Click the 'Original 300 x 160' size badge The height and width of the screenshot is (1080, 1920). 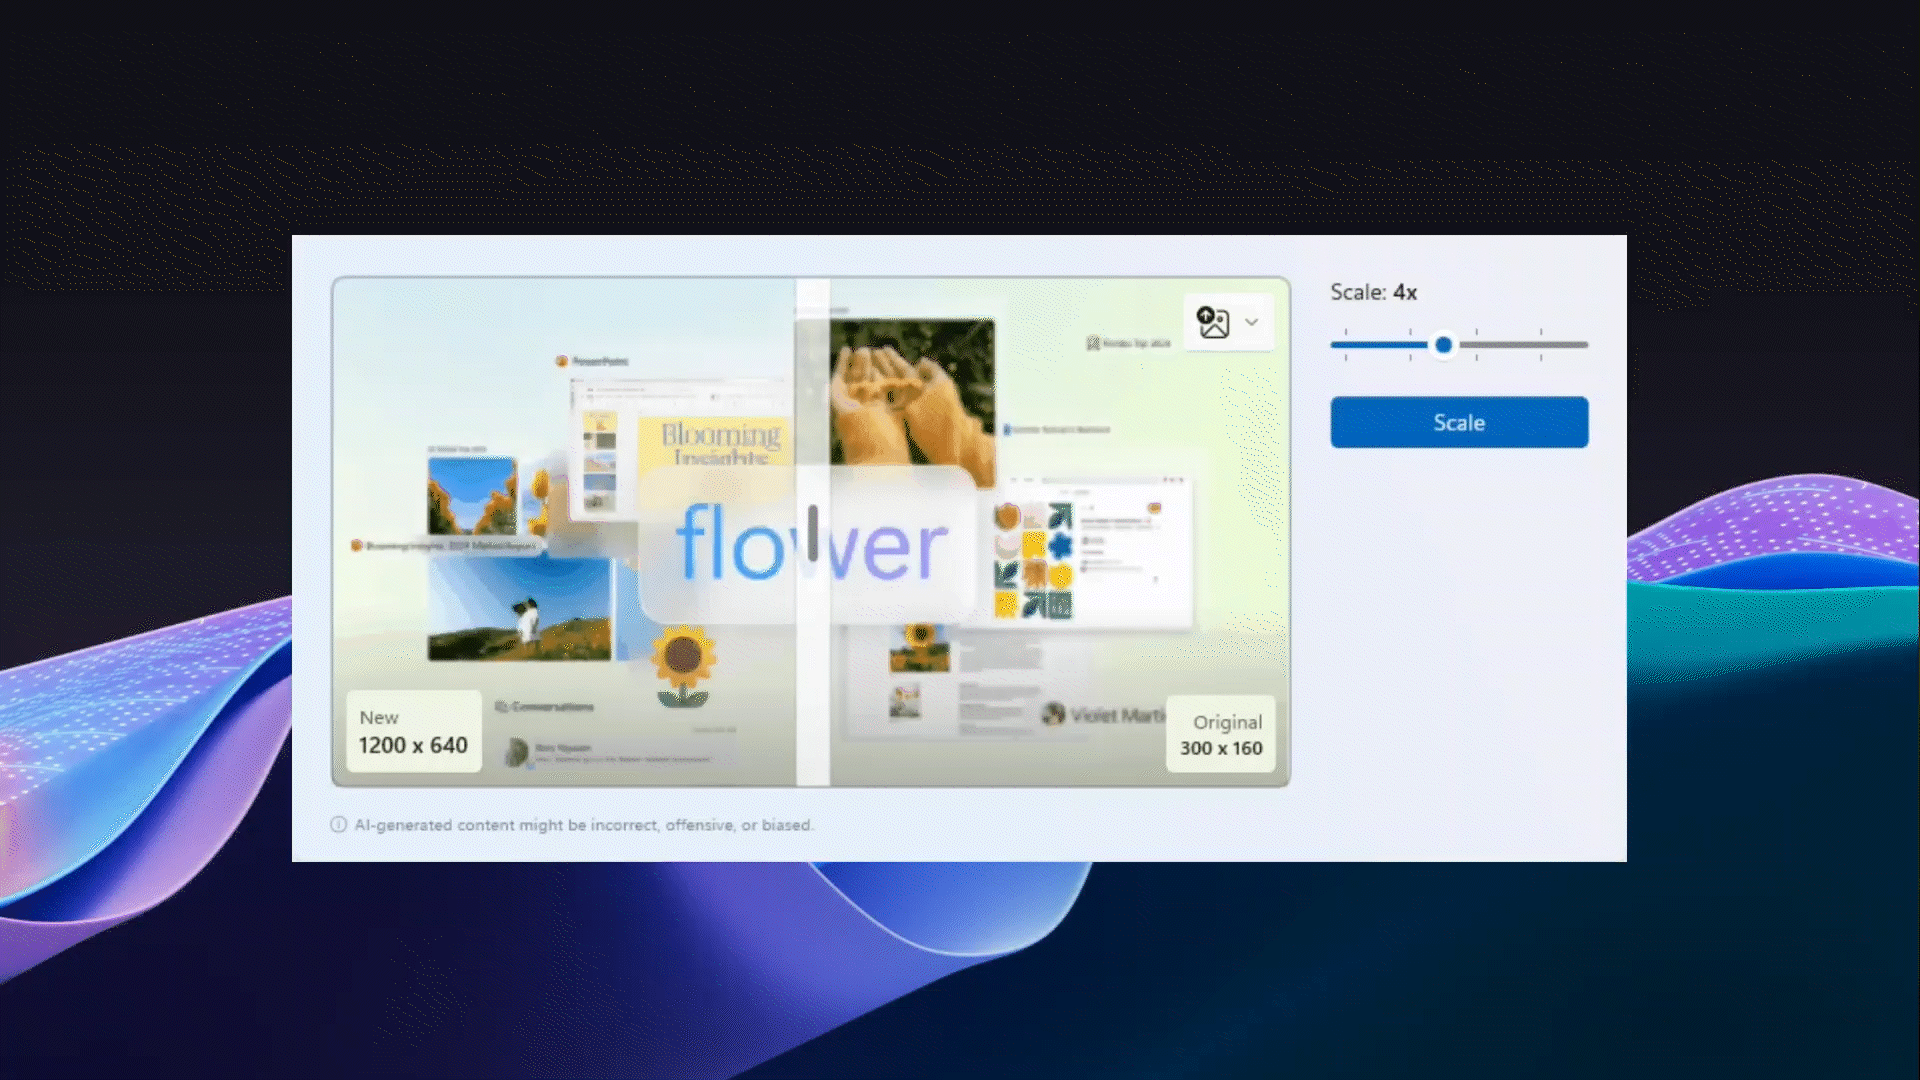tap(1221, 734)
